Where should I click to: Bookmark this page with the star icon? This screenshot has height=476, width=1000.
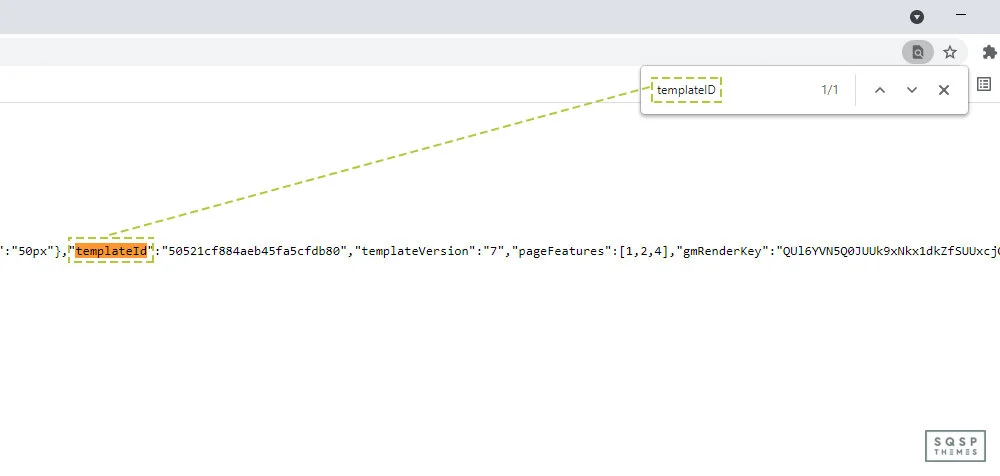(950, 52)
